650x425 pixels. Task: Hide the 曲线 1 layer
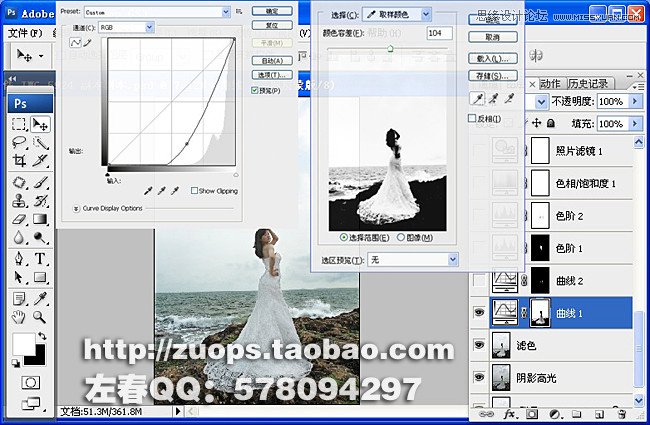pos(479,312)
